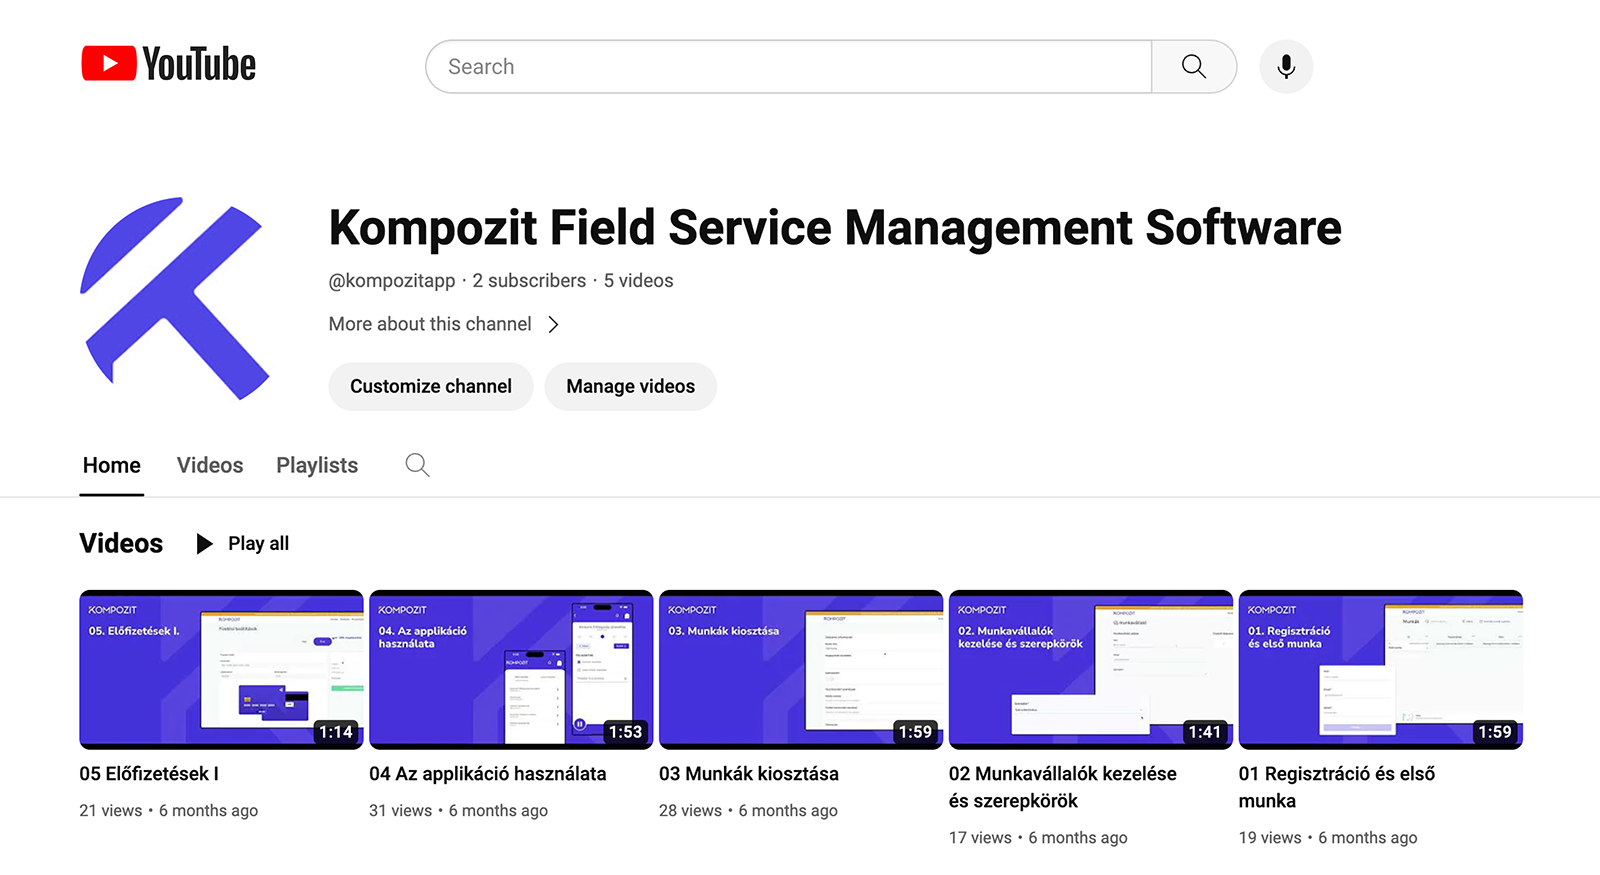Focus the Search input field
This screenshot has width=1600, height=875.
tap(789, 67)
